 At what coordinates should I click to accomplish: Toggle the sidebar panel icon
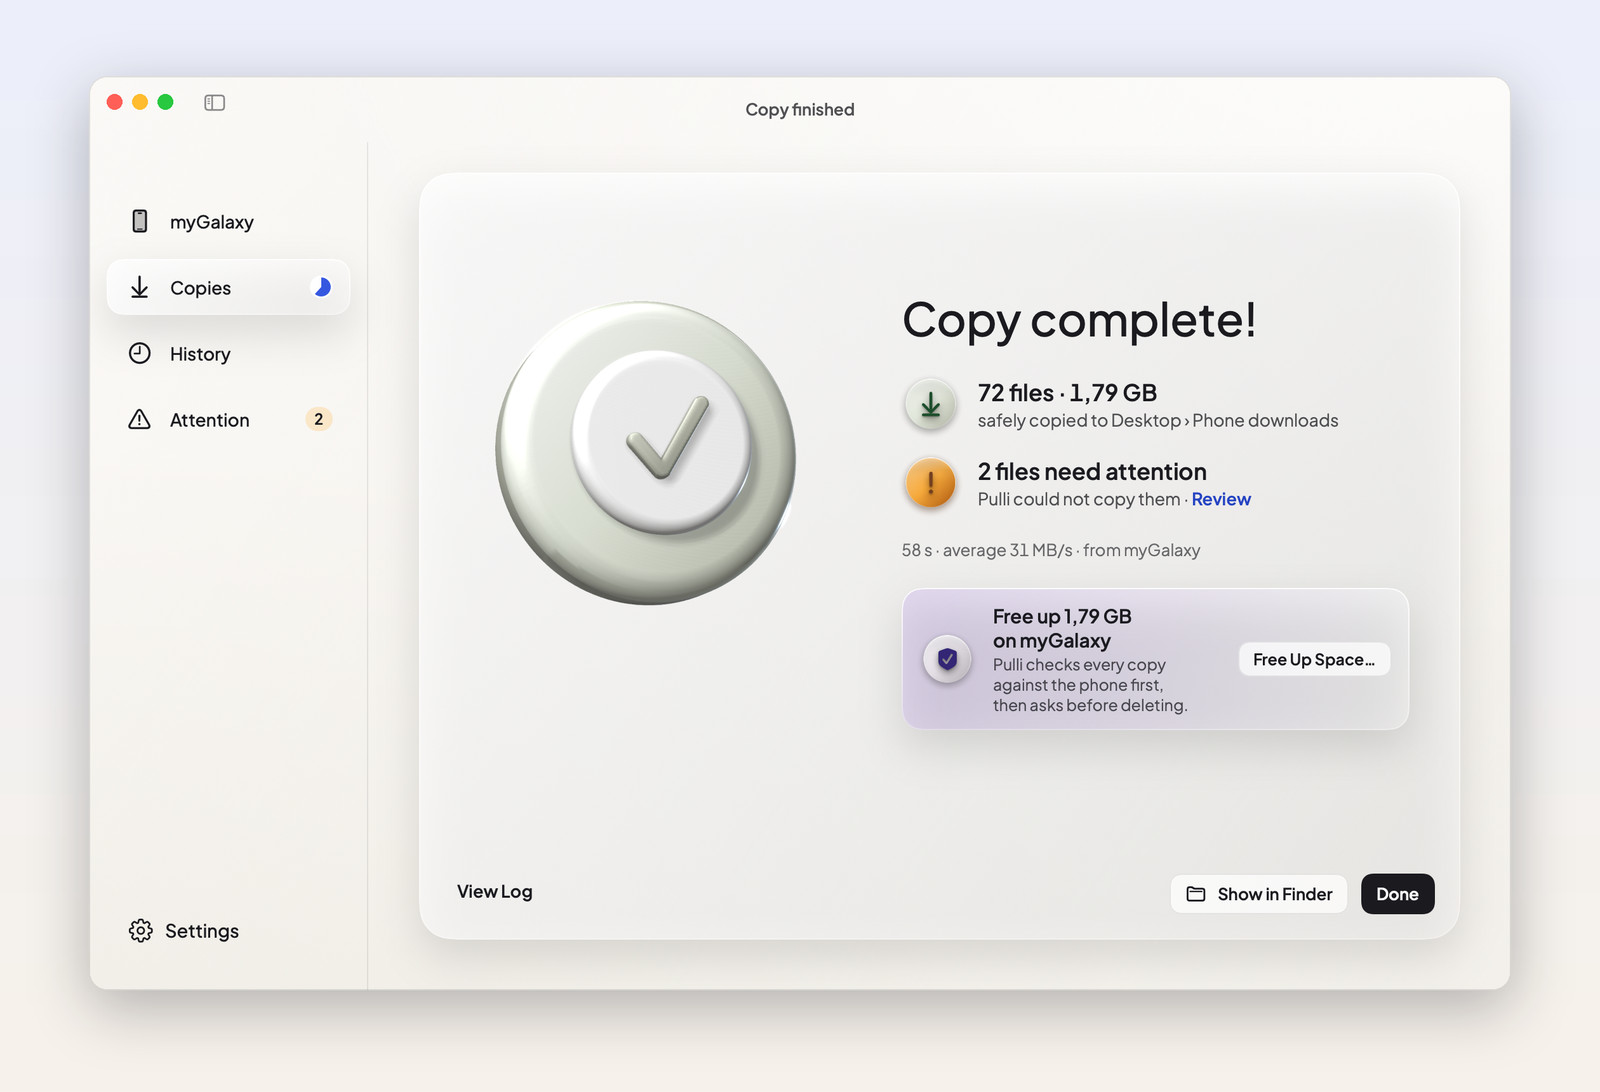tap(214, 103)
